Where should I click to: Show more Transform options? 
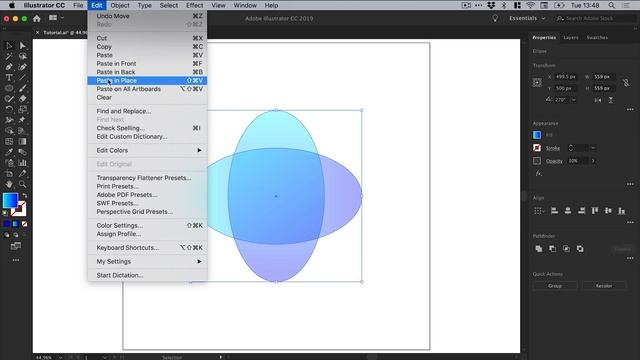coord(630,109)
